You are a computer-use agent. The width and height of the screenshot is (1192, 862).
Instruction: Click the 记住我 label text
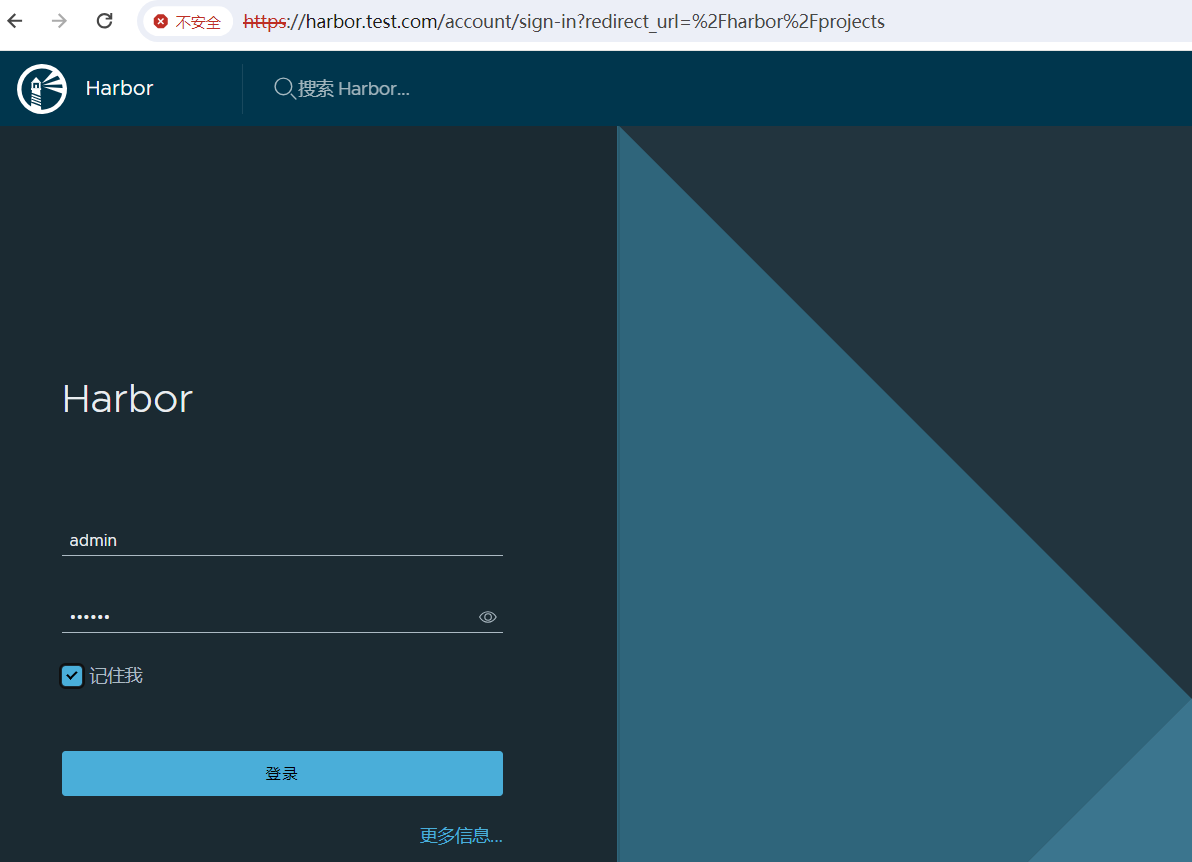tap(116, 676)
